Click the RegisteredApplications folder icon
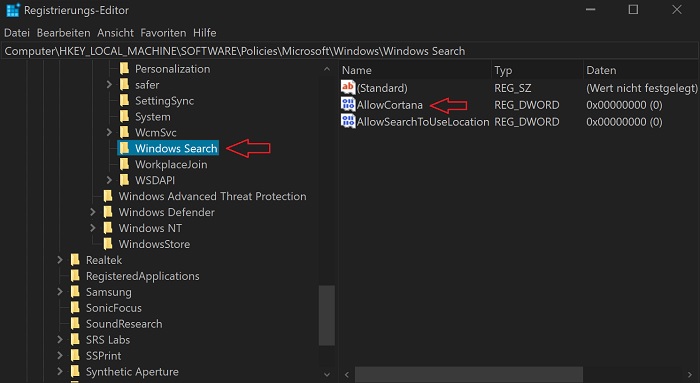Screen dimensions: 700x383 coord(75,276)
